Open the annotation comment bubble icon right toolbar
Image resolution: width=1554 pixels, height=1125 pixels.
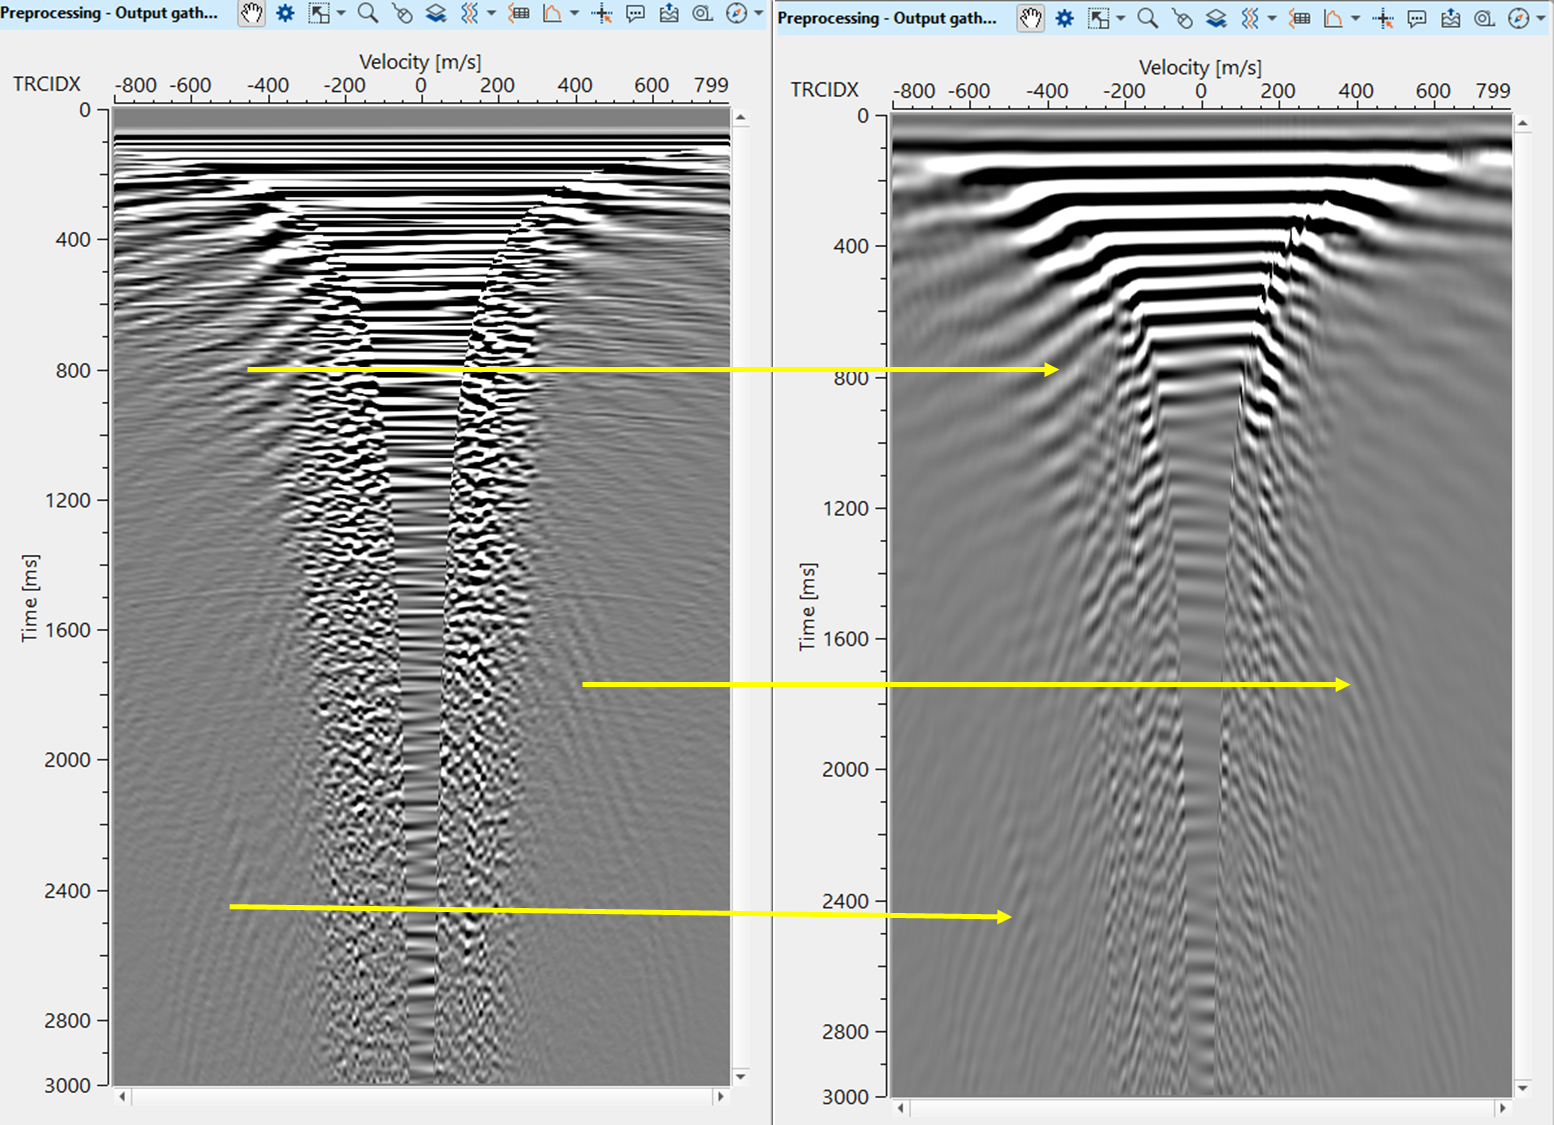click(x=1416, y=17)
